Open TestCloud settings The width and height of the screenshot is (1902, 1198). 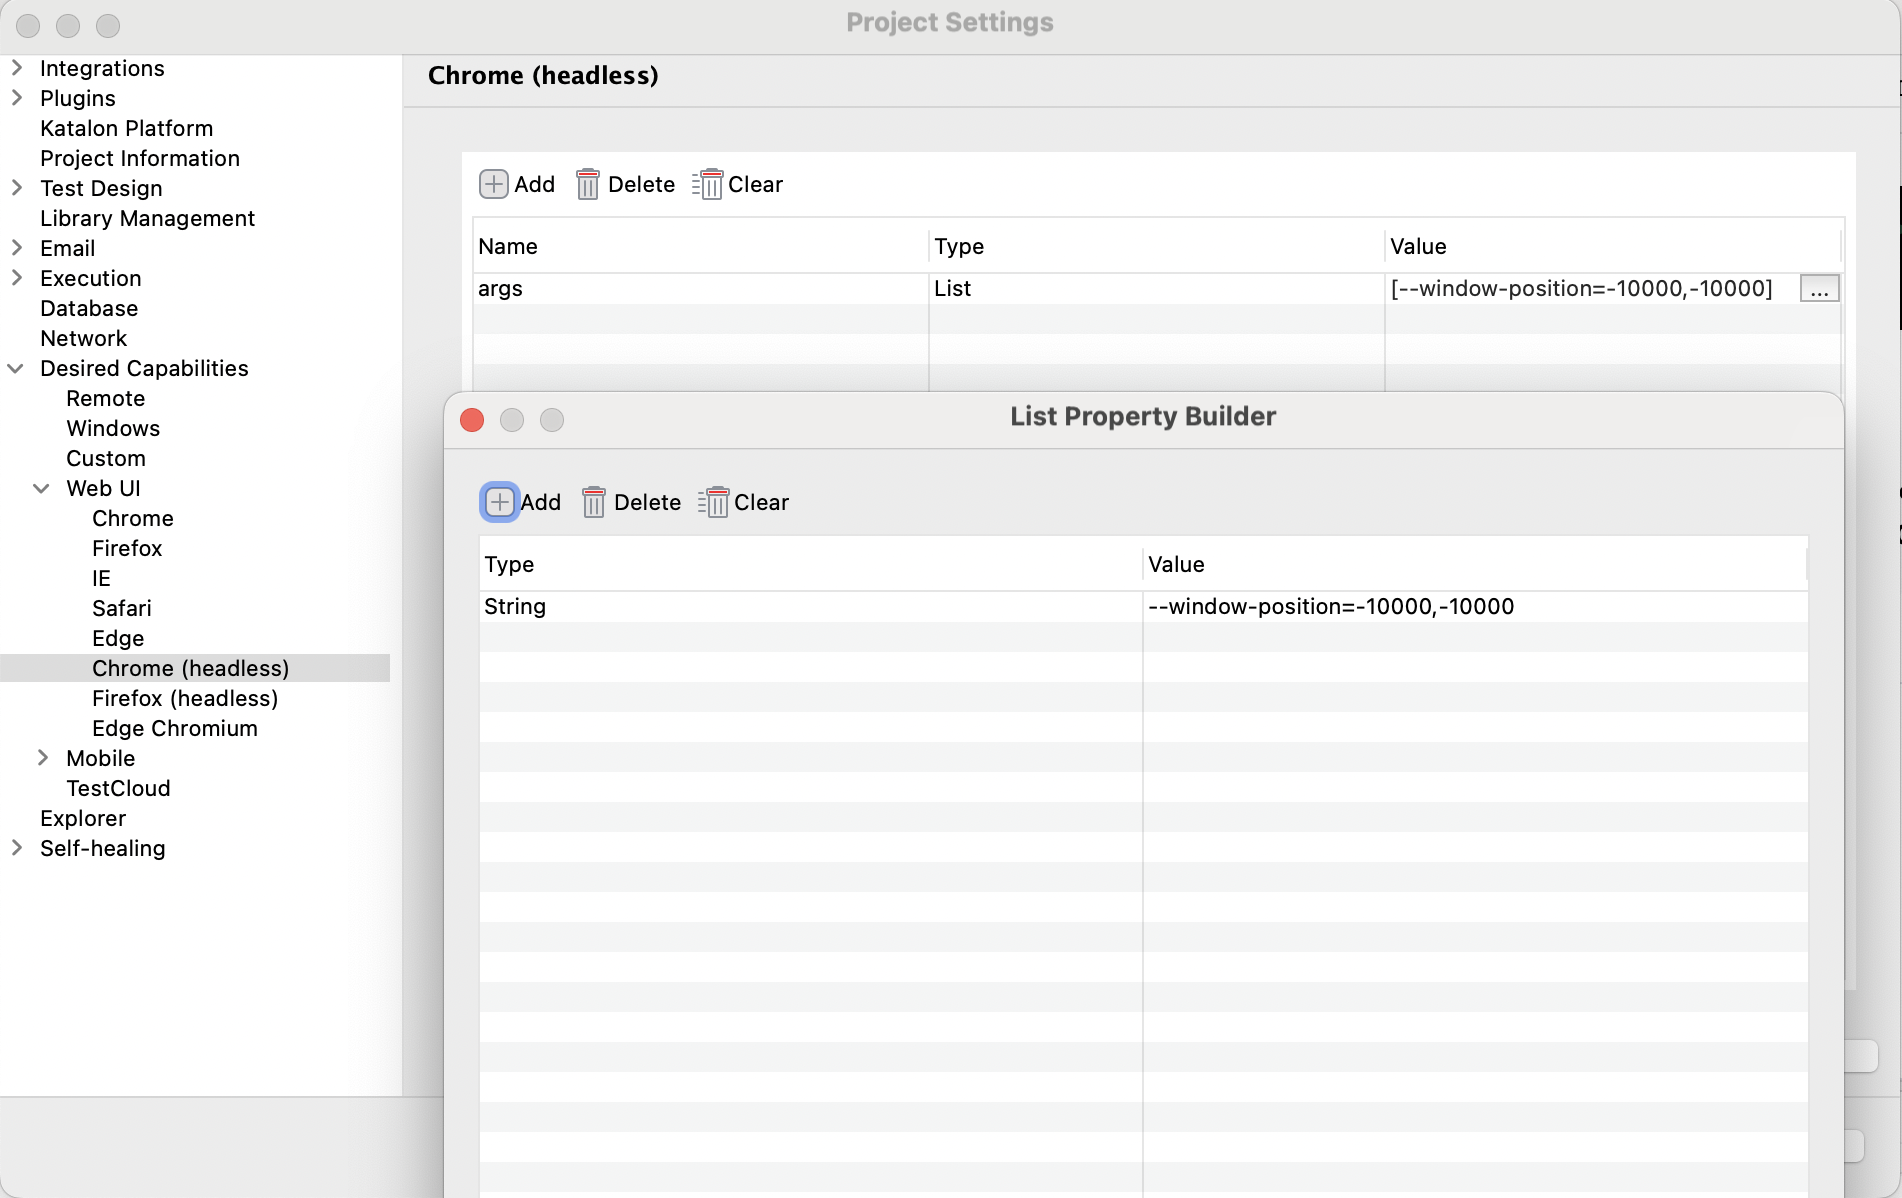[118, 788]
